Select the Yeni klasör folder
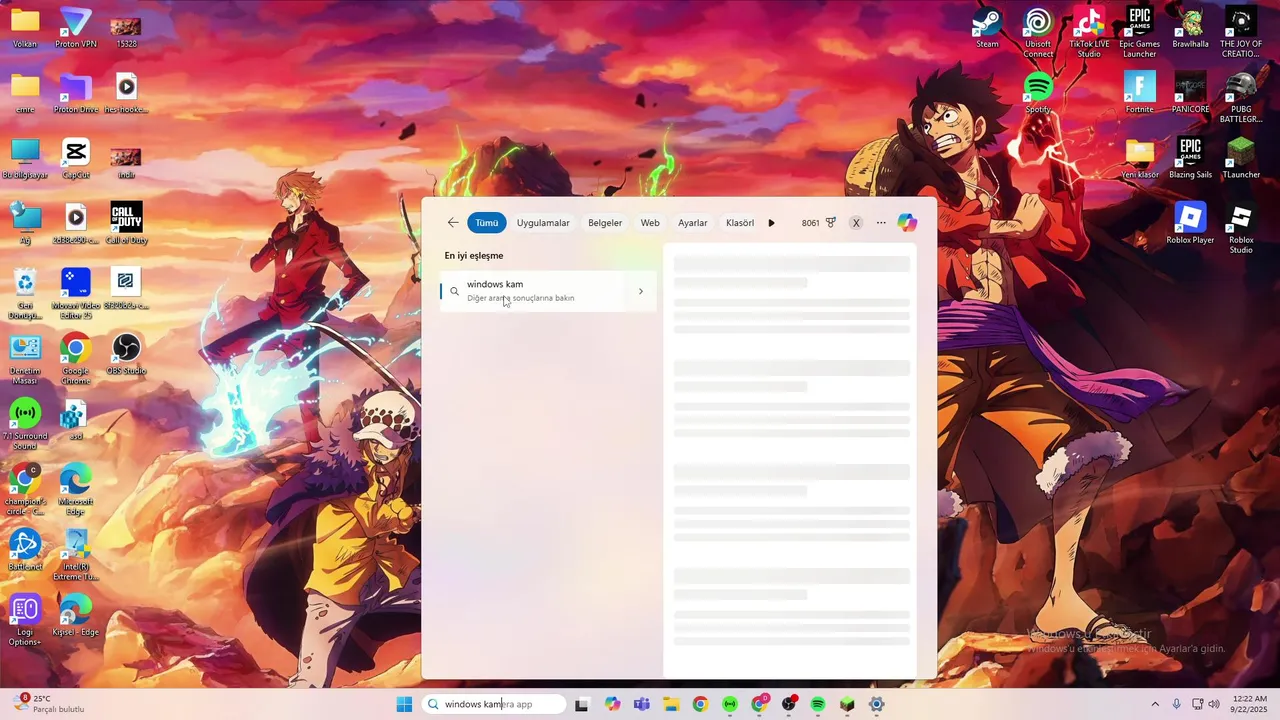Viewport: 1280px width, 720px height. (x=1140, y=158)
